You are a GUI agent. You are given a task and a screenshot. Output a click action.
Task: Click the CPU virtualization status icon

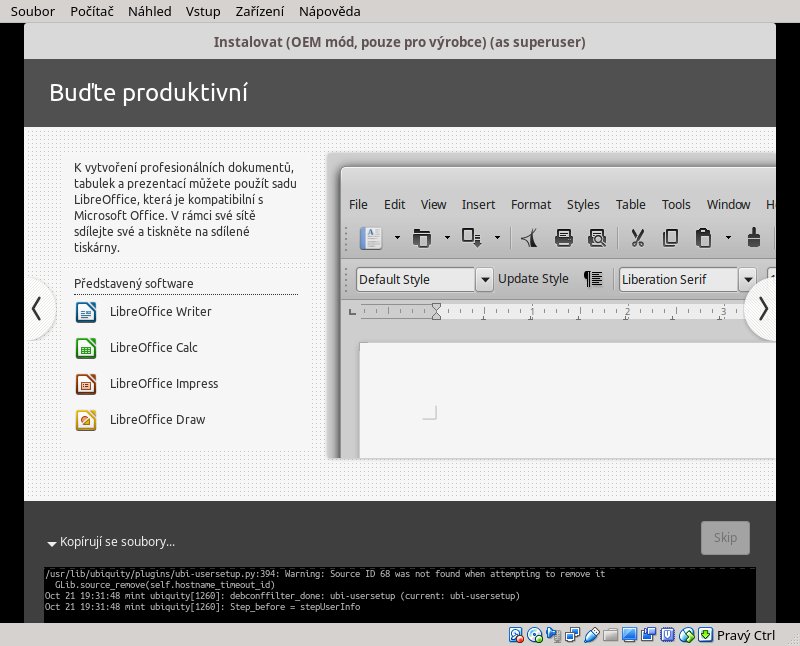pyautogui.click(x=667, y=635)
